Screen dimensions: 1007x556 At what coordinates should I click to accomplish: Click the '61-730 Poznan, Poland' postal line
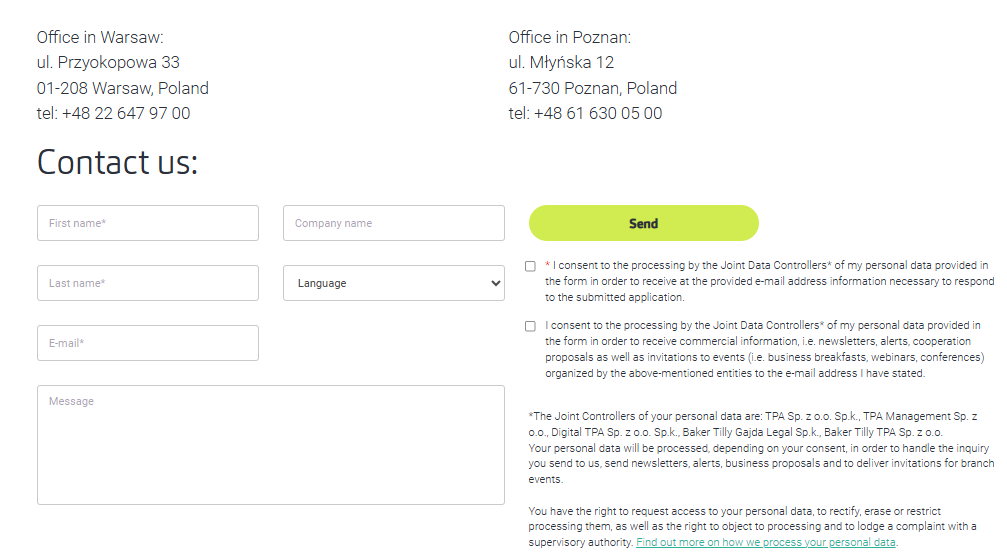point(593,88)
